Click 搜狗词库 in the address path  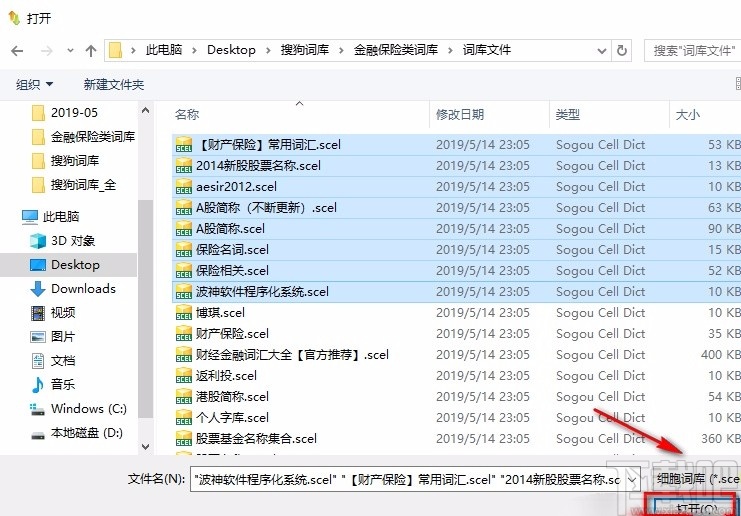pyautogui.click(x=305, y=50)
